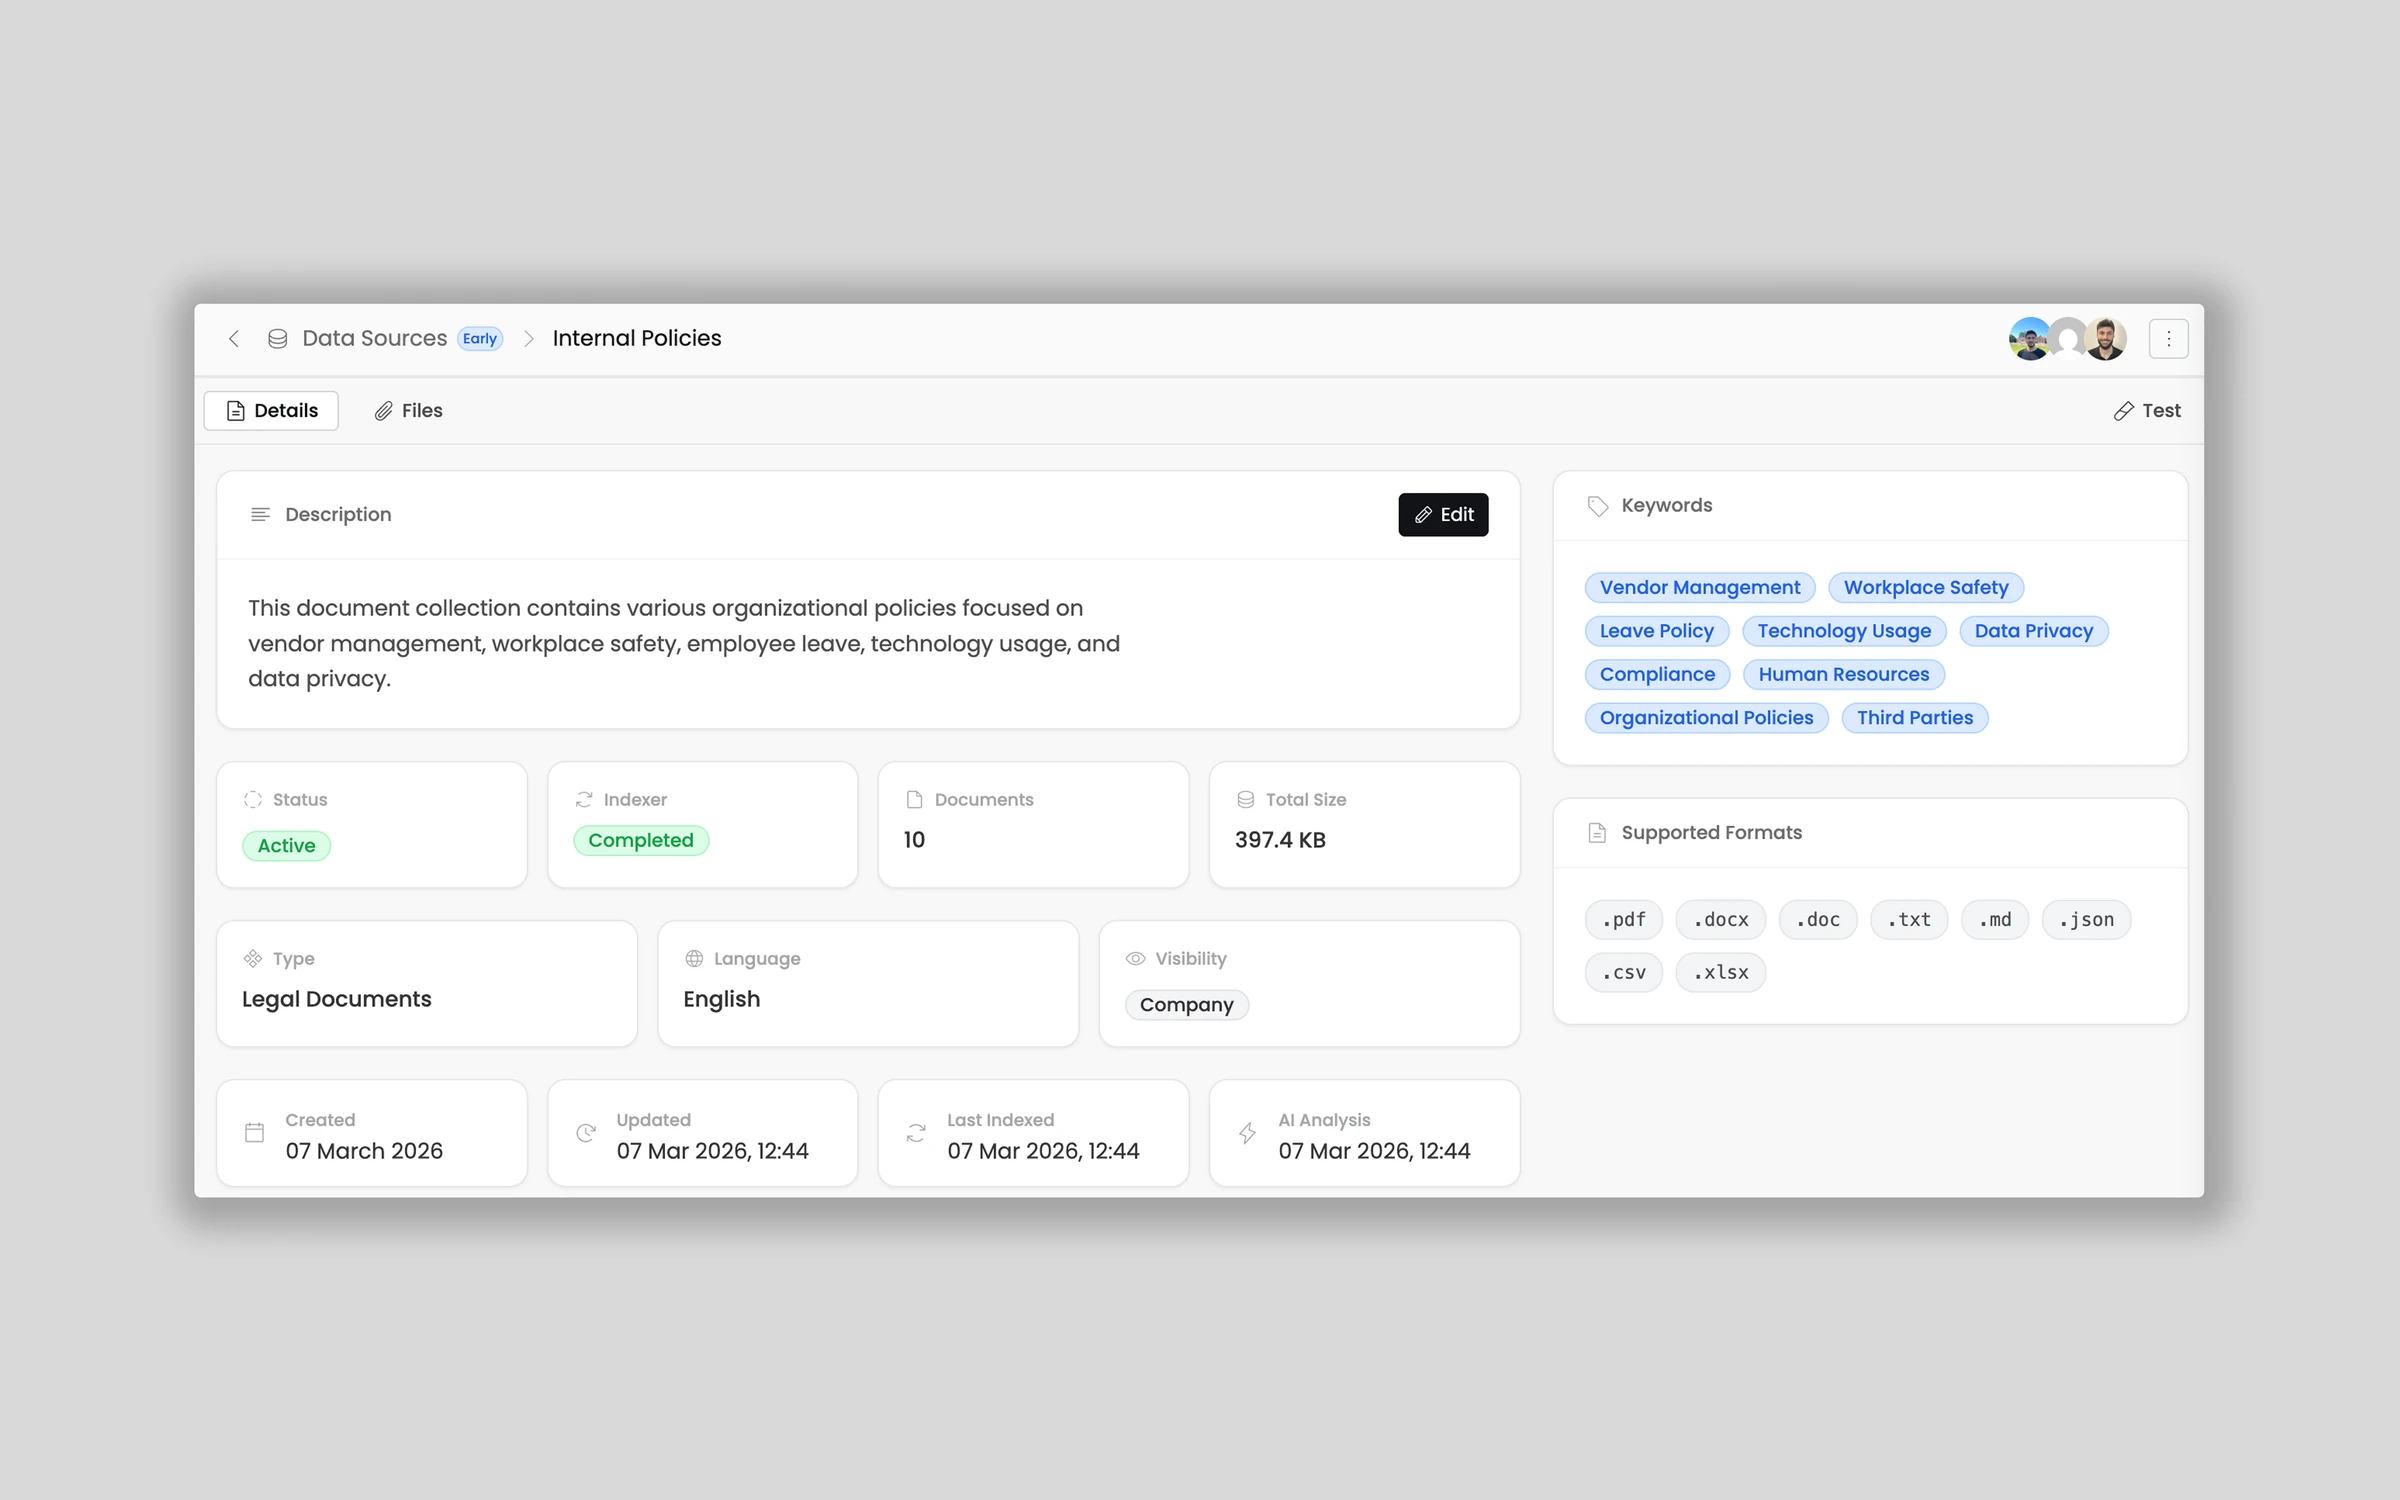Click the .pdf format chip
Viewport: 2400px width, 1500px height.
[1623, 920]
